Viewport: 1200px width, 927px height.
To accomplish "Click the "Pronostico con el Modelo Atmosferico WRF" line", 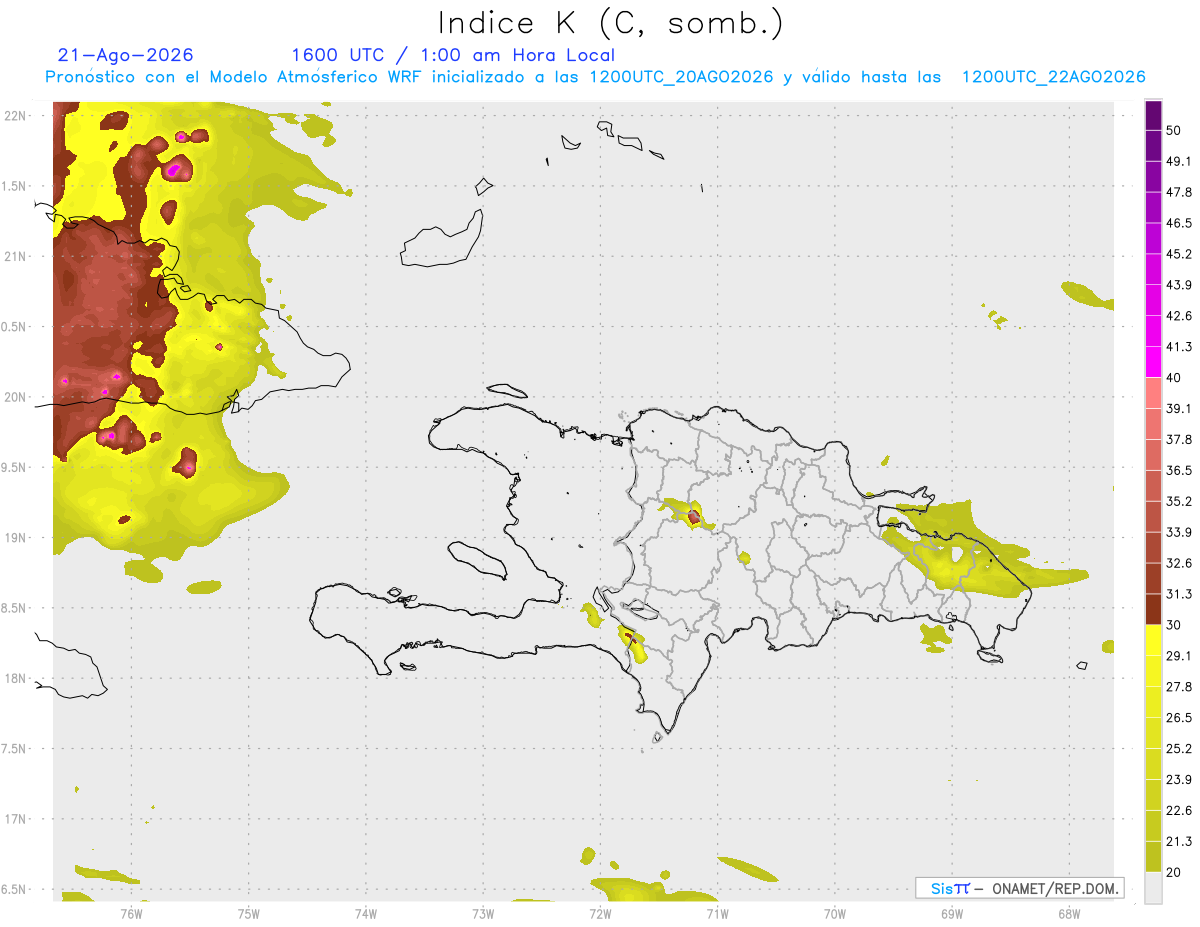I will 594,77.
